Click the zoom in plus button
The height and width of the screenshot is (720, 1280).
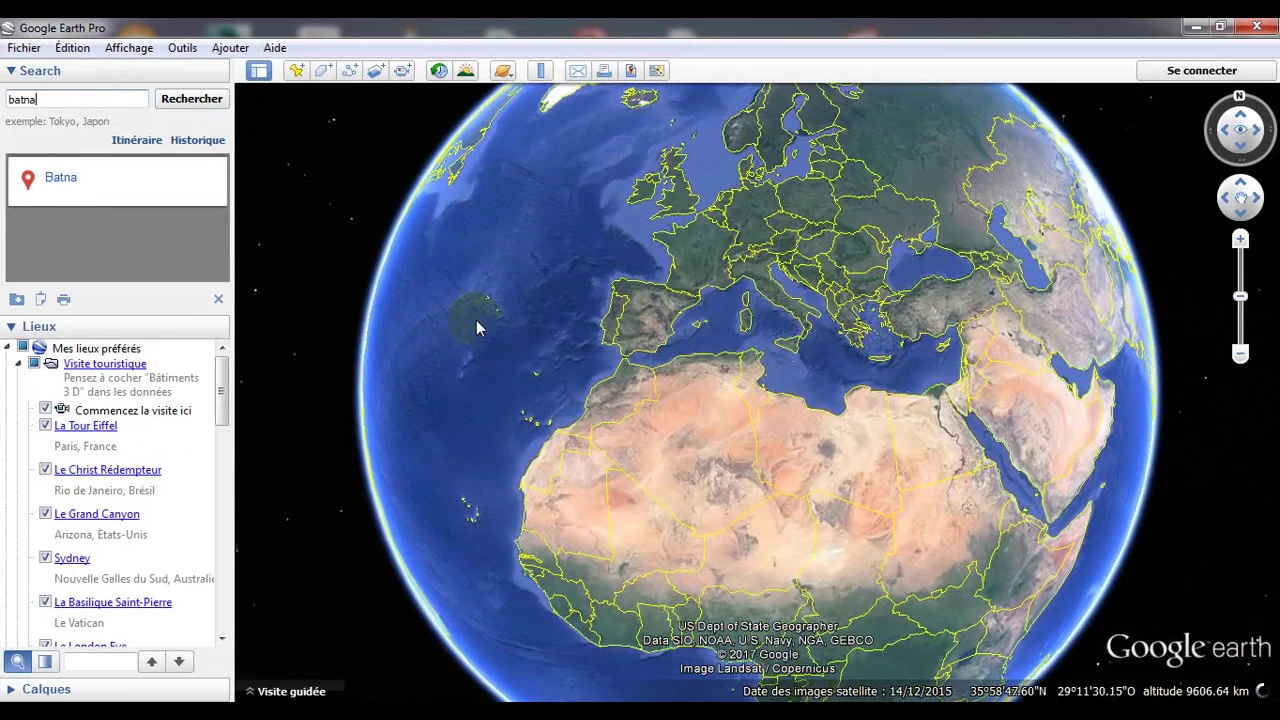click(1240, 239)
